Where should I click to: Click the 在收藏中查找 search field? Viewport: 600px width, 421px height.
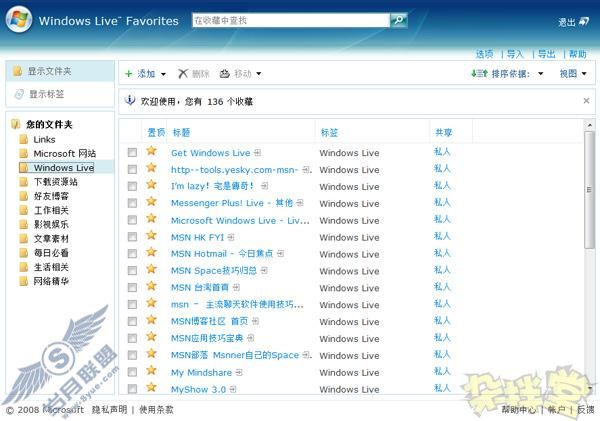point(291,20)
